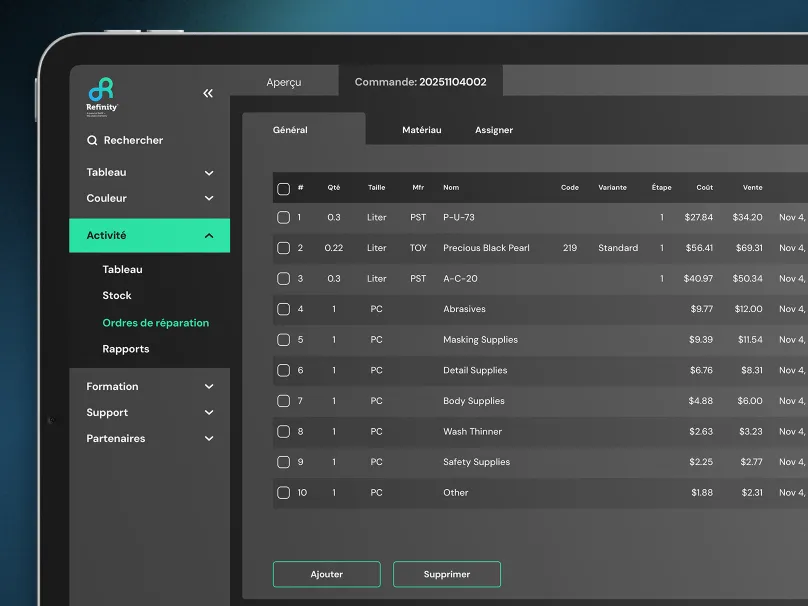Click the Refinity logo icon
This screenshot has width=808, height=606.
tap(101, 90)
